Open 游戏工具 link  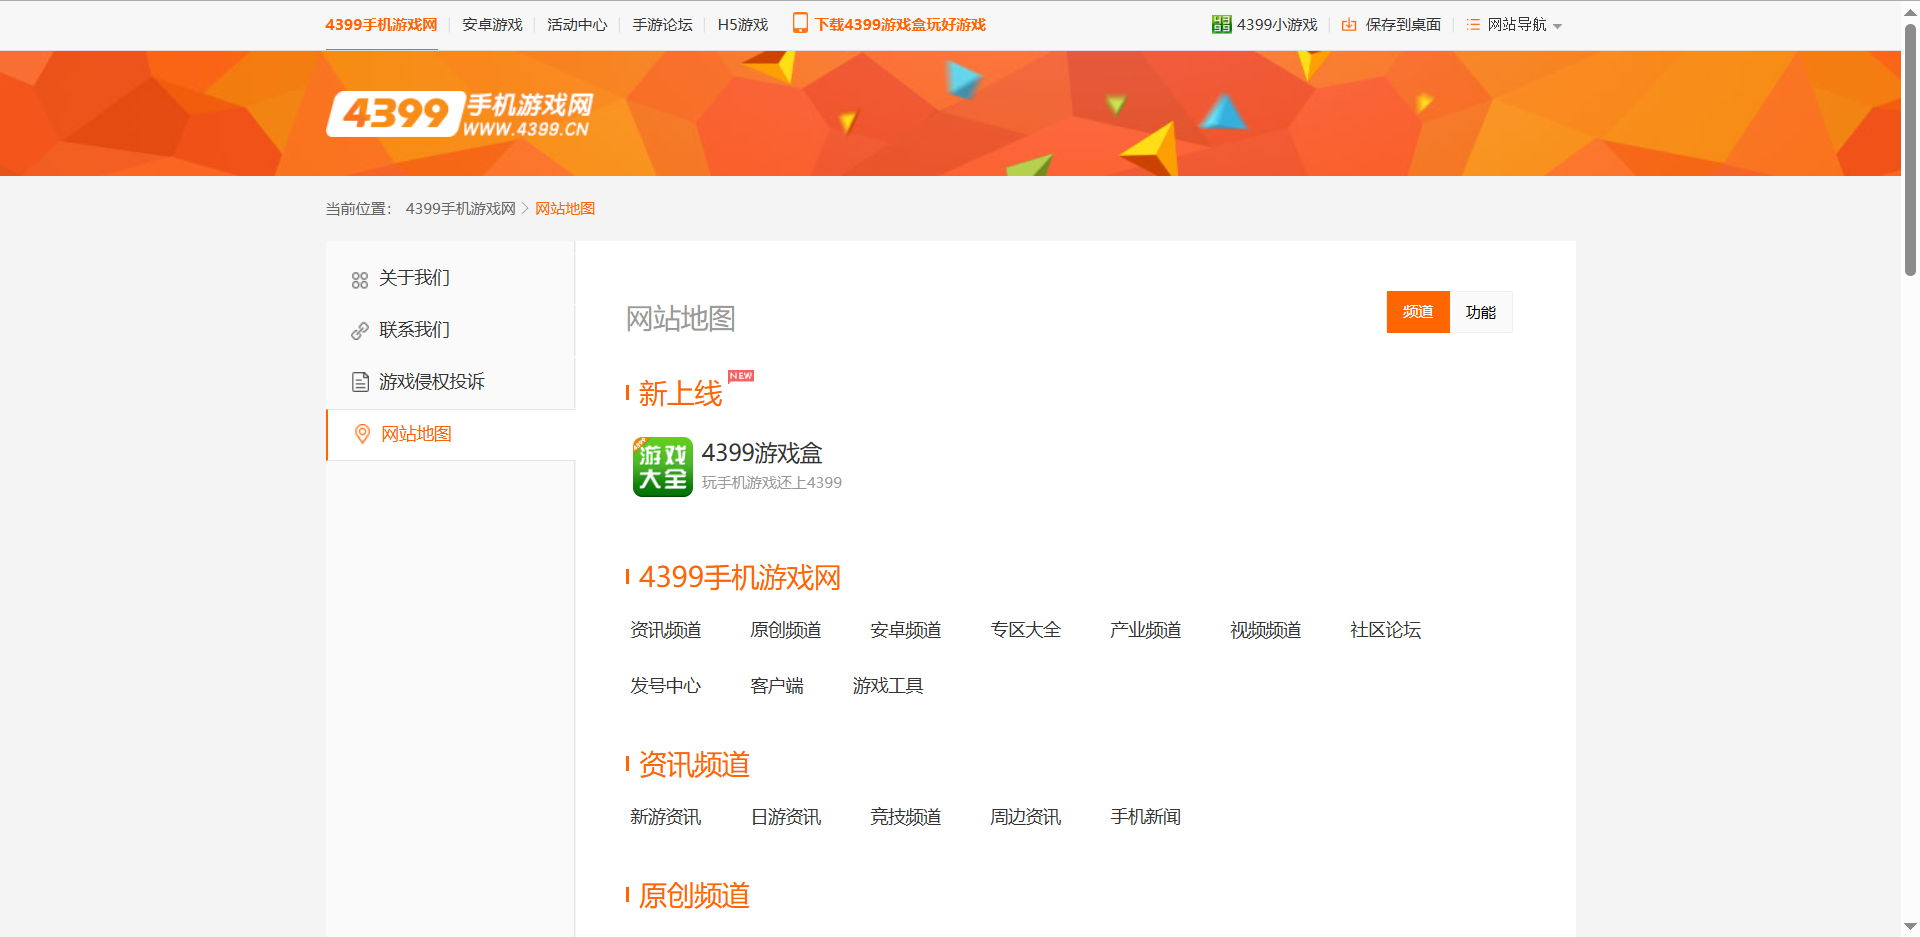(x=888, y=686)
